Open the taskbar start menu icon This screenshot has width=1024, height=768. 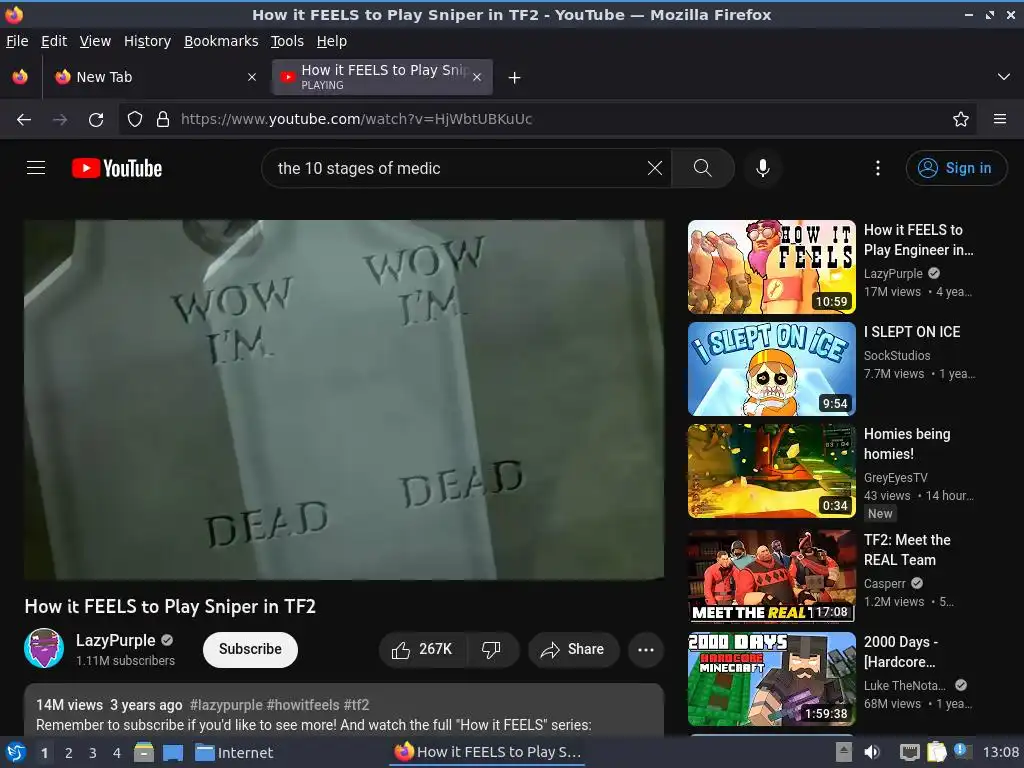(16, 752)
